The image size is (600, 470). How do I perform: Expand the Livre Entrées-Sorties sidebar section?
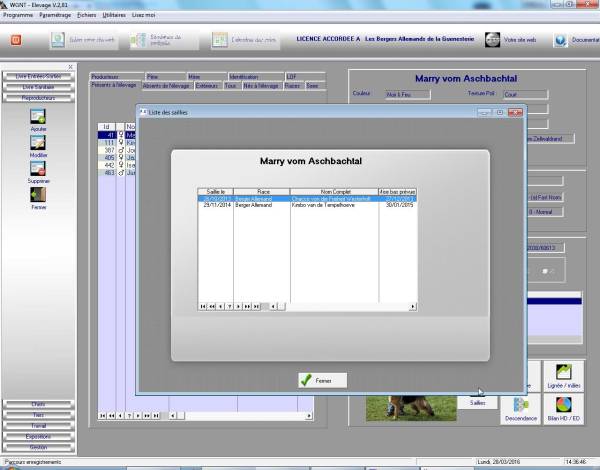click(x=38, y=77)
